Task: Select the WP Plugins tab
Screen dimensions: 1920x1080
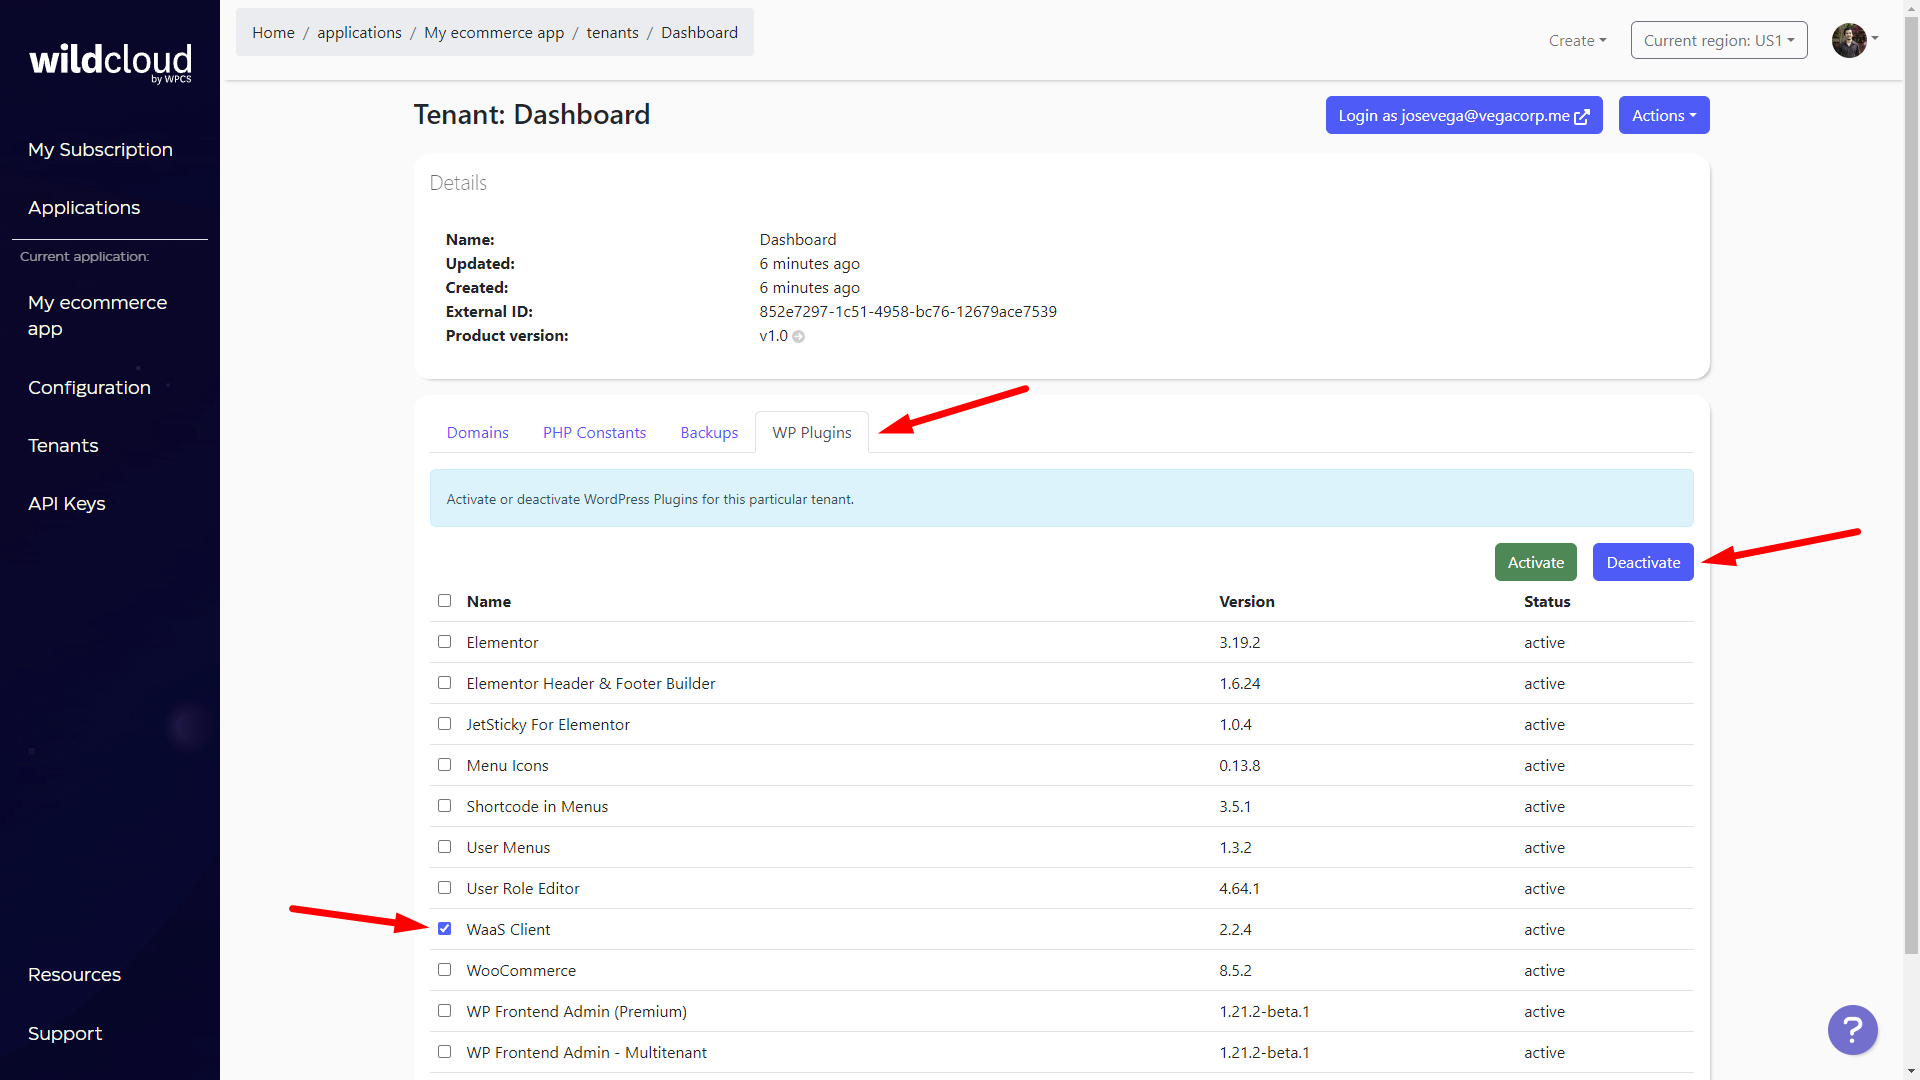Action: [x=811, y=432]
